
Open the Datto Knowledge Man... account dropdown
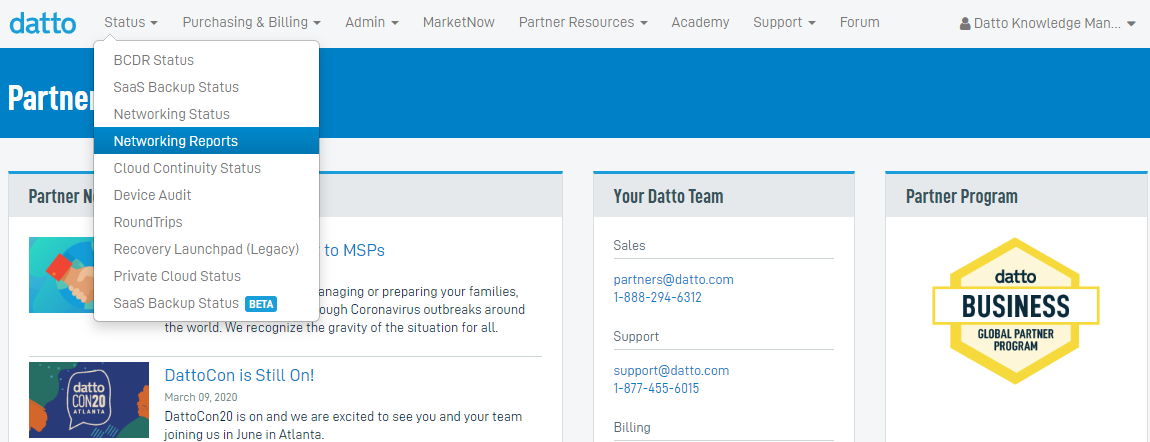1047,23
